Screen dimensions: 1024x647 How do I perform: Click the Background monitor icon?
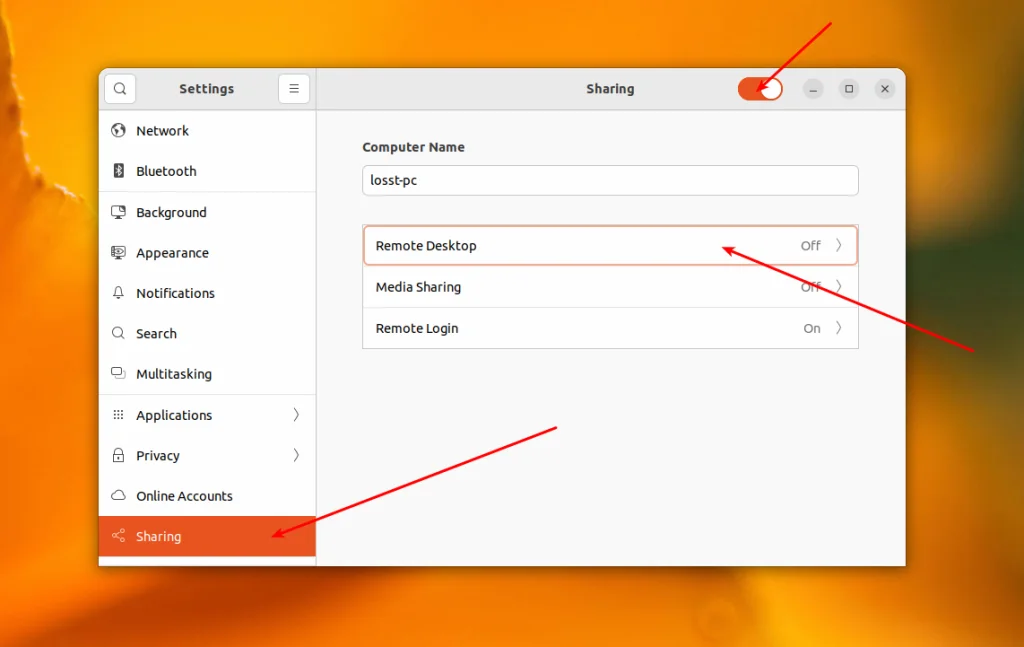click(118, 212)
